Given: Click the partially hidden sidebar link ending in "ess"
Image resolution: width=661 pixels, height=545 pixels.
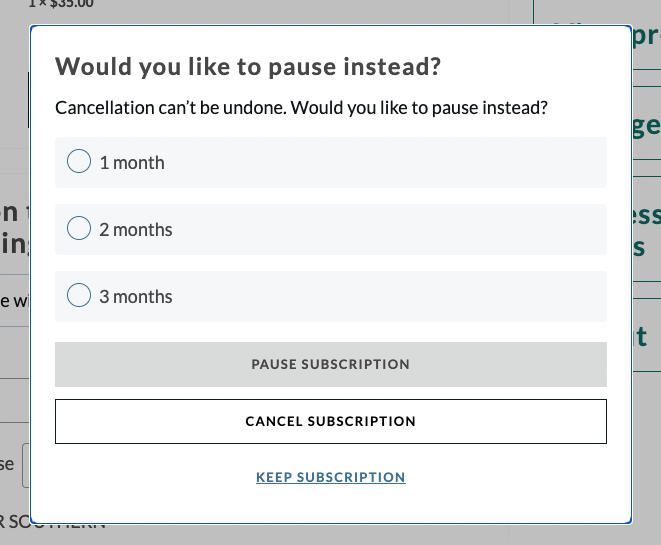Looking at the screenshot, I should point(646,230).
